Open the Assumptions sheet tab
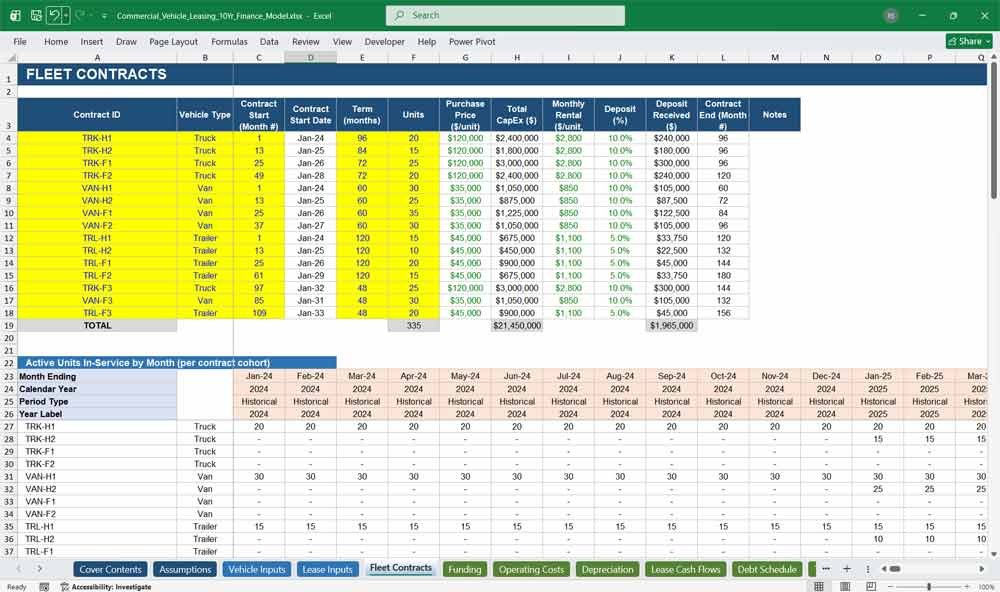 click(x=185, y=569)
